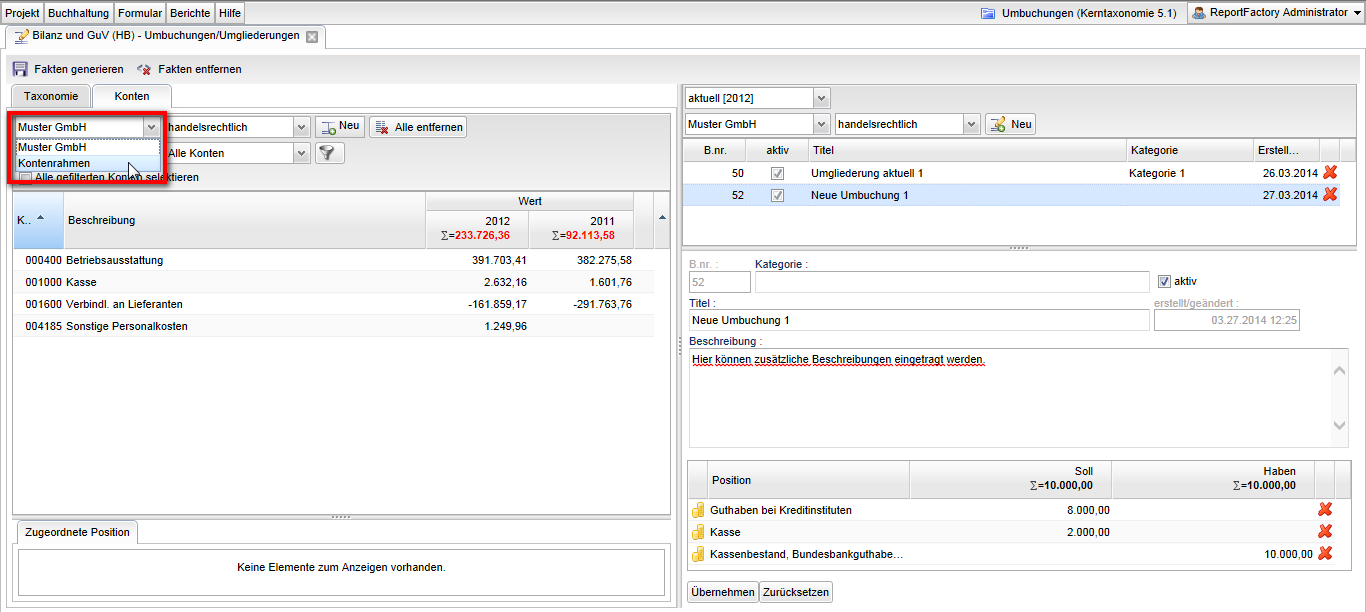Open the Berichte menu
Image resolution: width=1366 pixels, height=612 pixels.
pyautogui.click(x=190, y=13)
